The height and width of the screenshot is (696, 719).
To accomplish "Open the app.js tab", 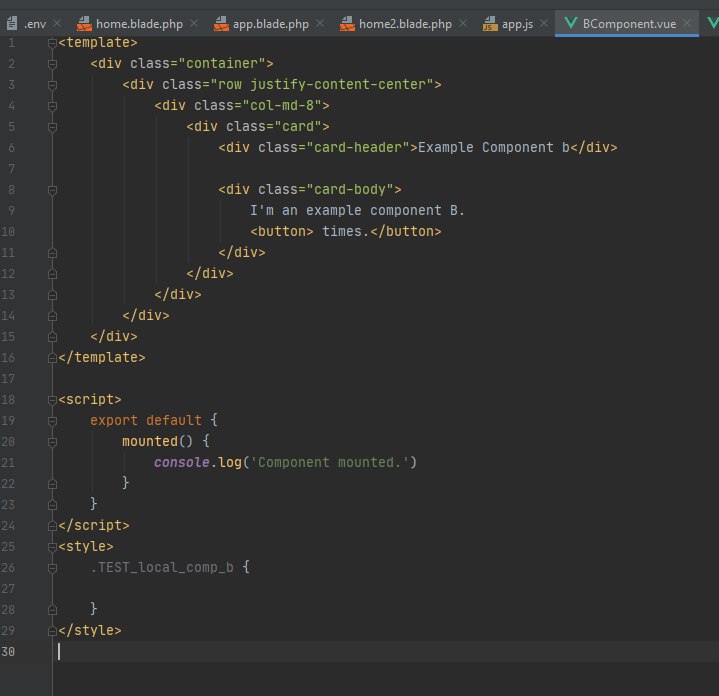I will (x=517, y=24).
